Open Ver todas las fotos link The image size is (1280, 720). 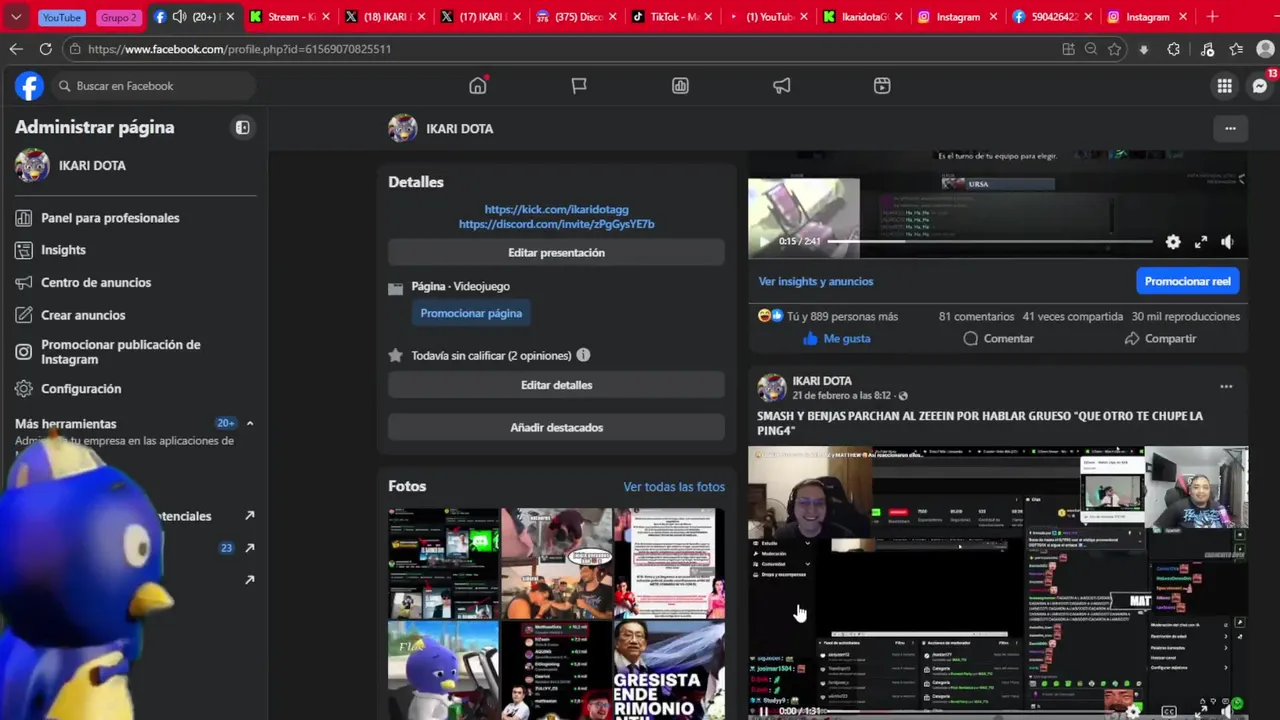pos(674,487)
